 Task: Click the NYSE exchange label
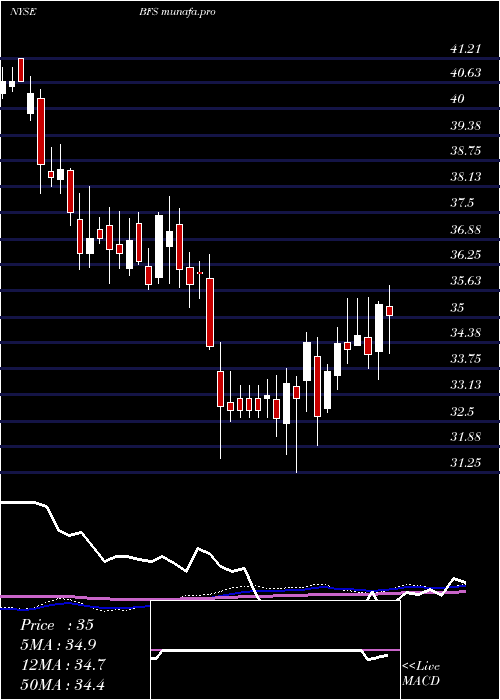23,12
